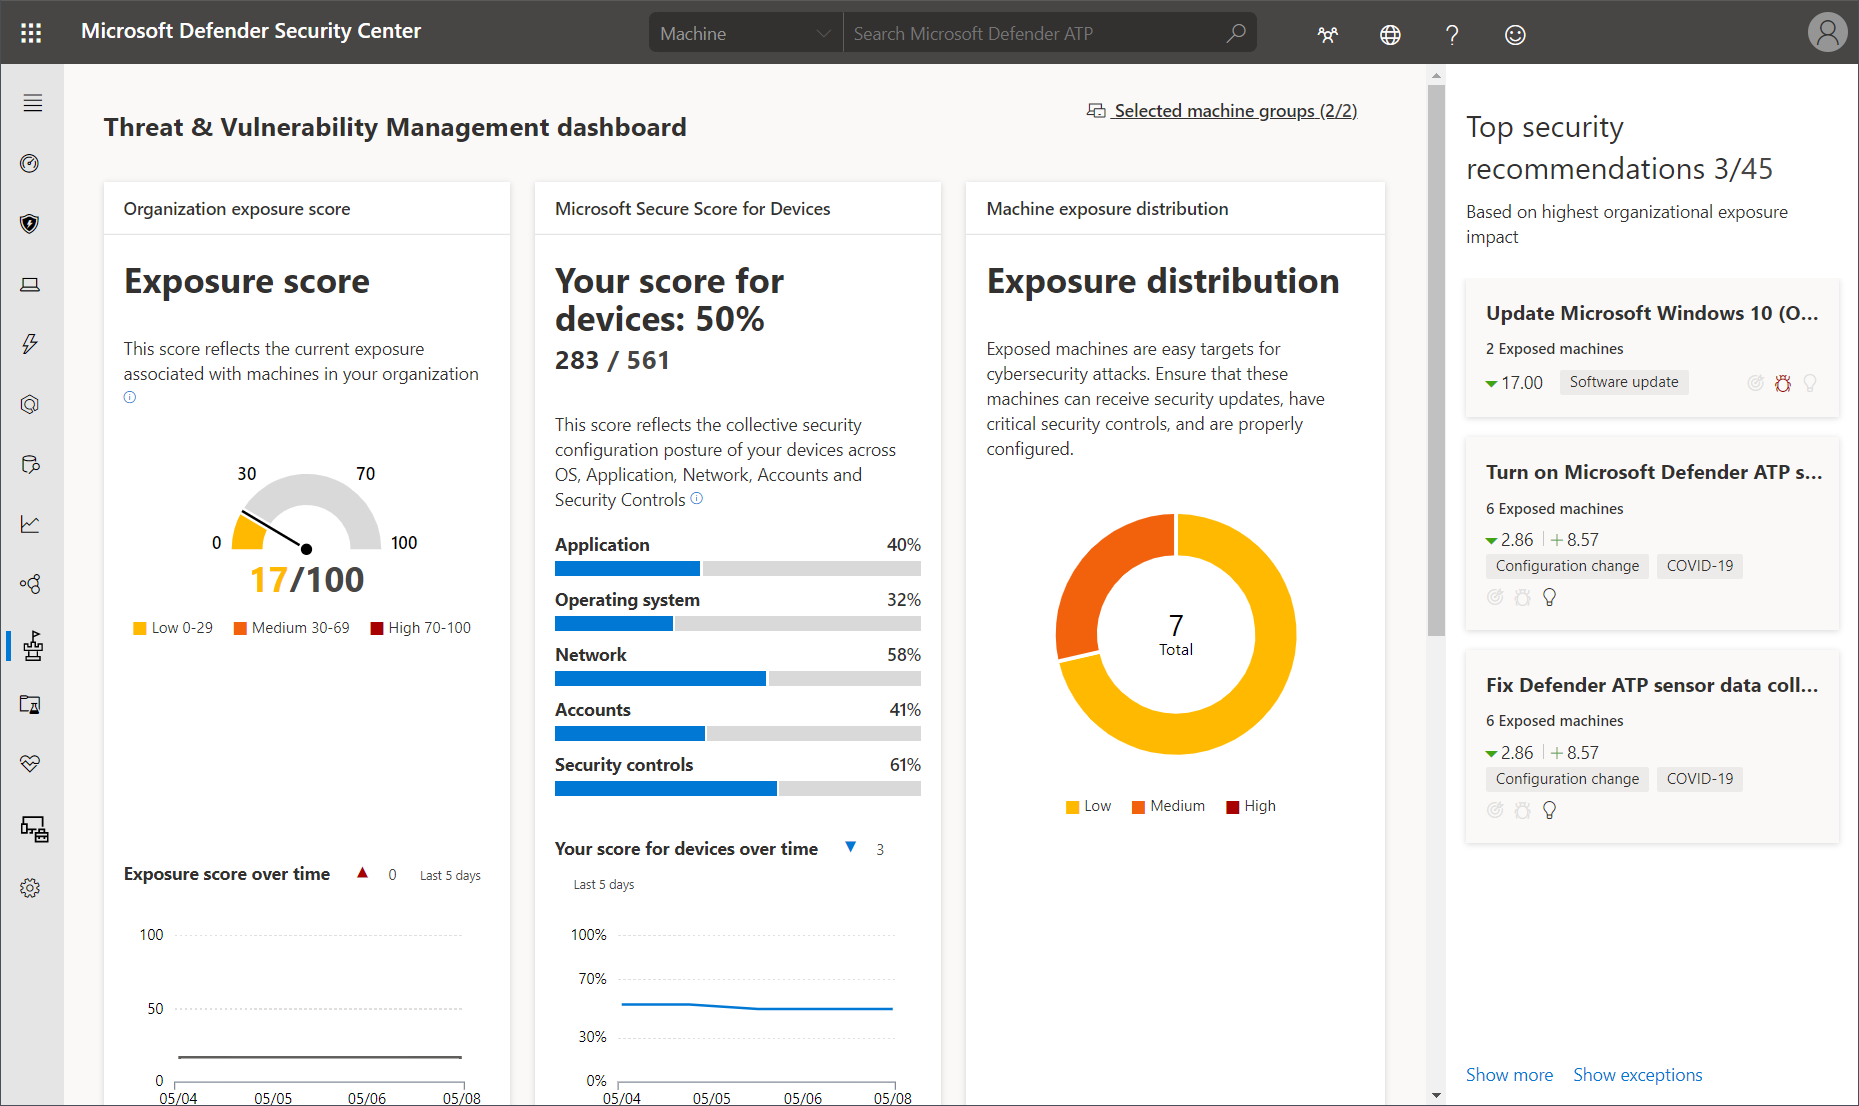Click the dashboard vertical scrollbar thumb
This screenshot has width=1859, height=1106.
pos(1436,360)
